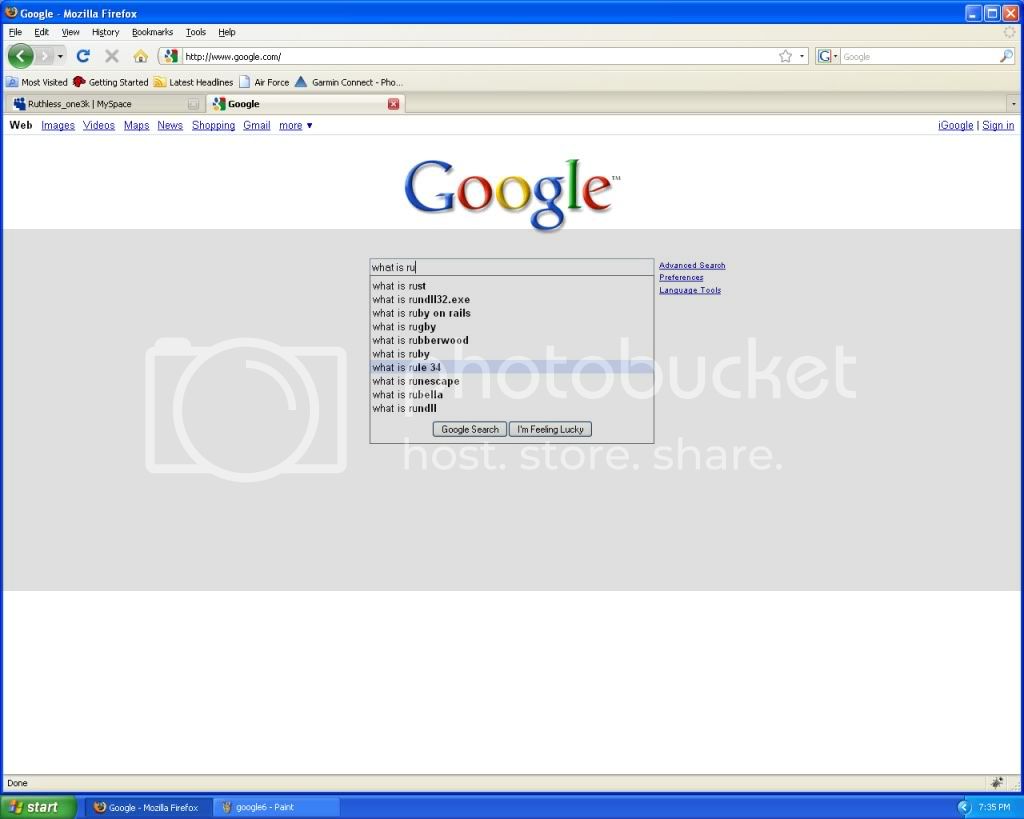This screenshot has width=1024, height=819.
Task: Click the Shopping link
Action: pos(213,125)
